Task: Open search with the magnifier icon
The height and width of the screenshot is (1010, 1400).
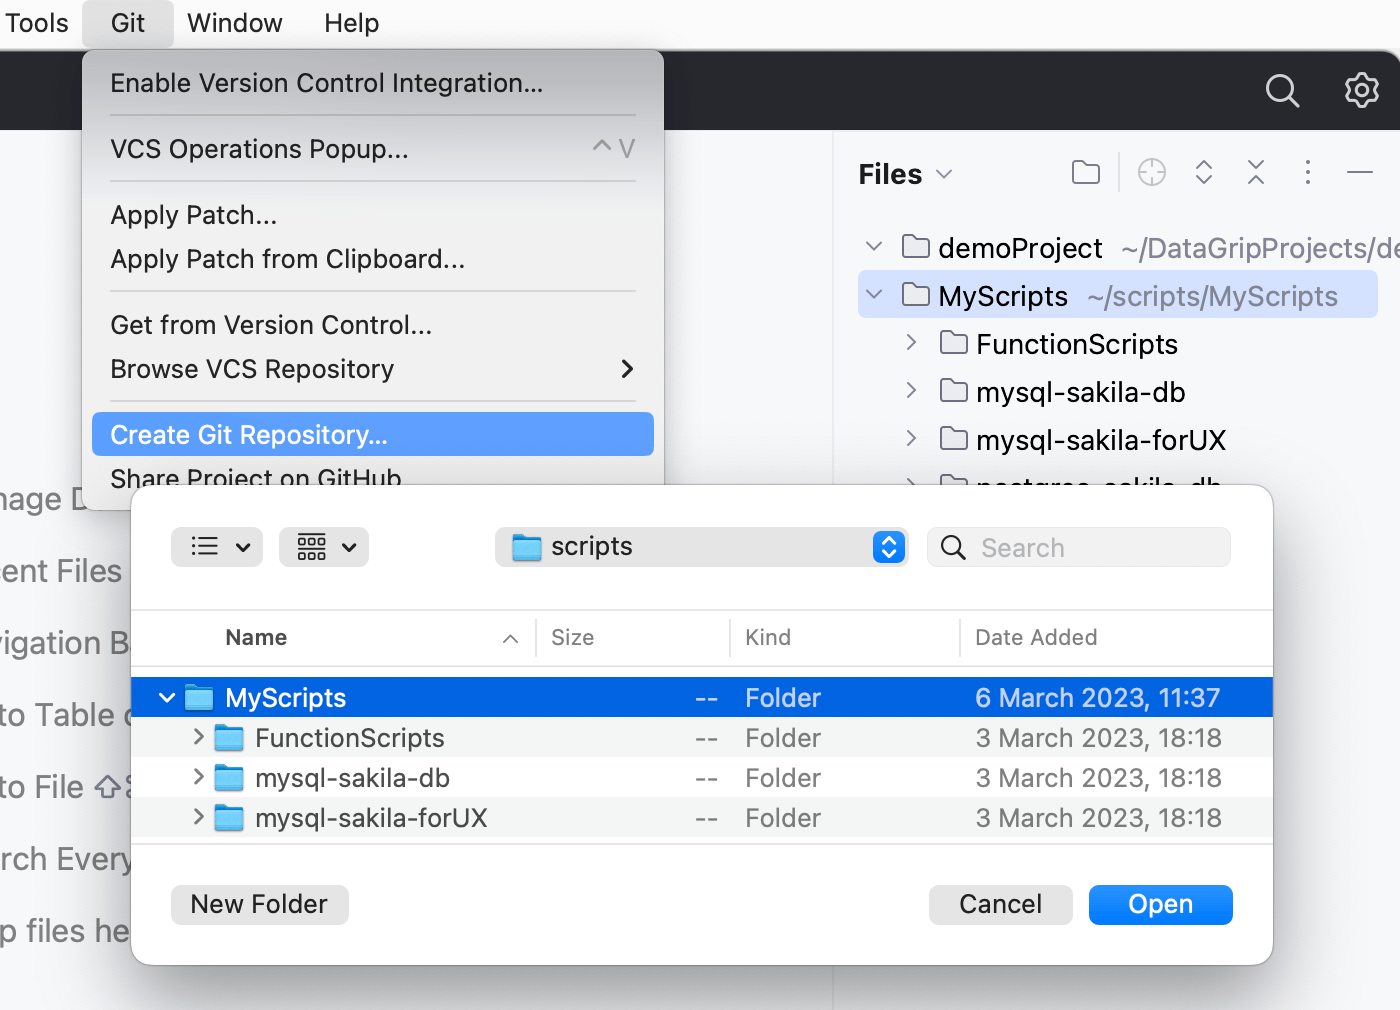Action: 1282,90
